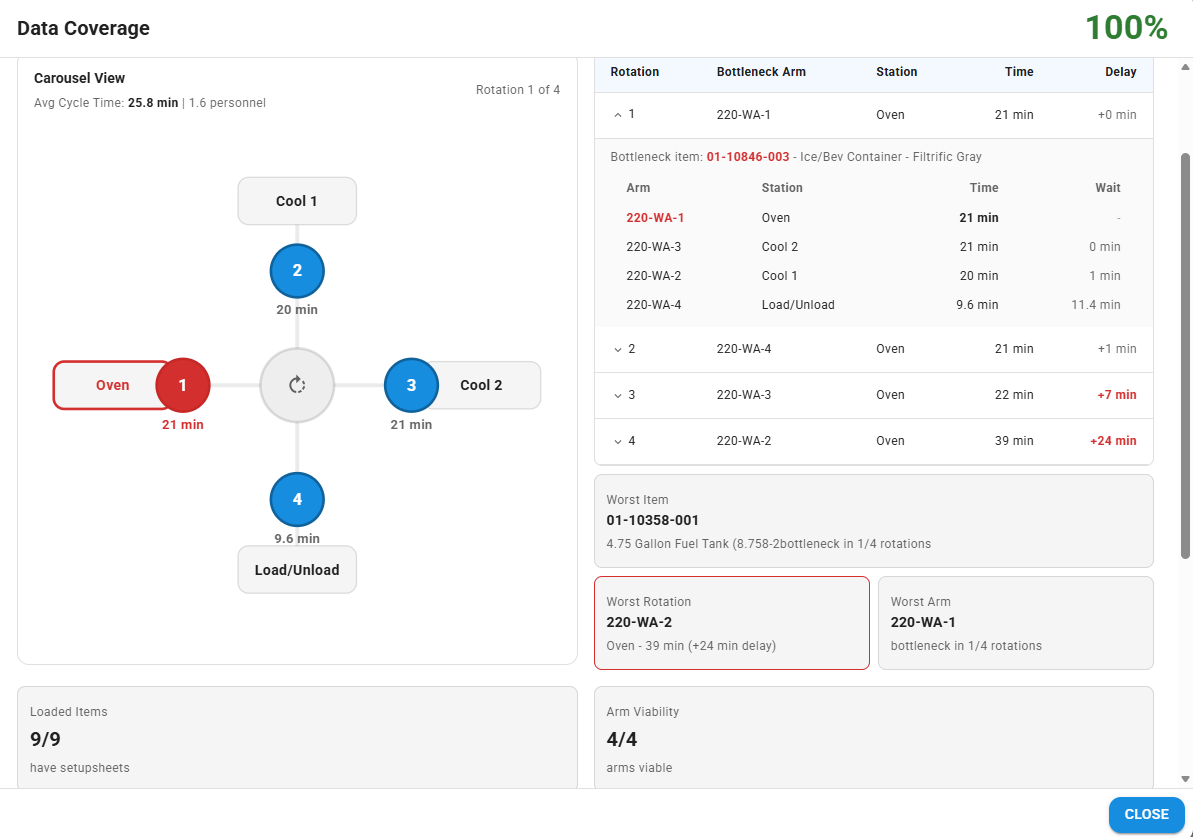Screen dimensions: 1193x837
Task: Click the Delay column header
Action: pos(1121,72)
